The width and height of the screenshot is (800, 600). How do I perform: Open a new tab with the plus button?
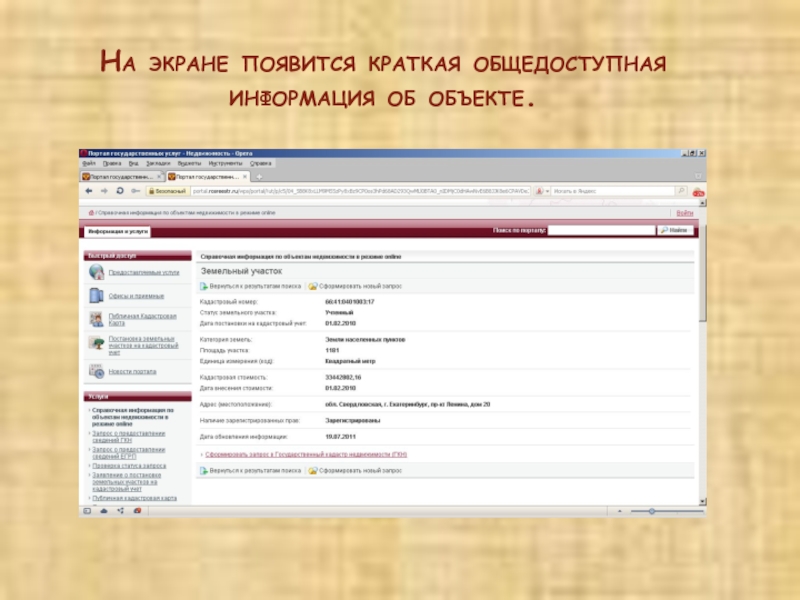(x=259, y=177)
